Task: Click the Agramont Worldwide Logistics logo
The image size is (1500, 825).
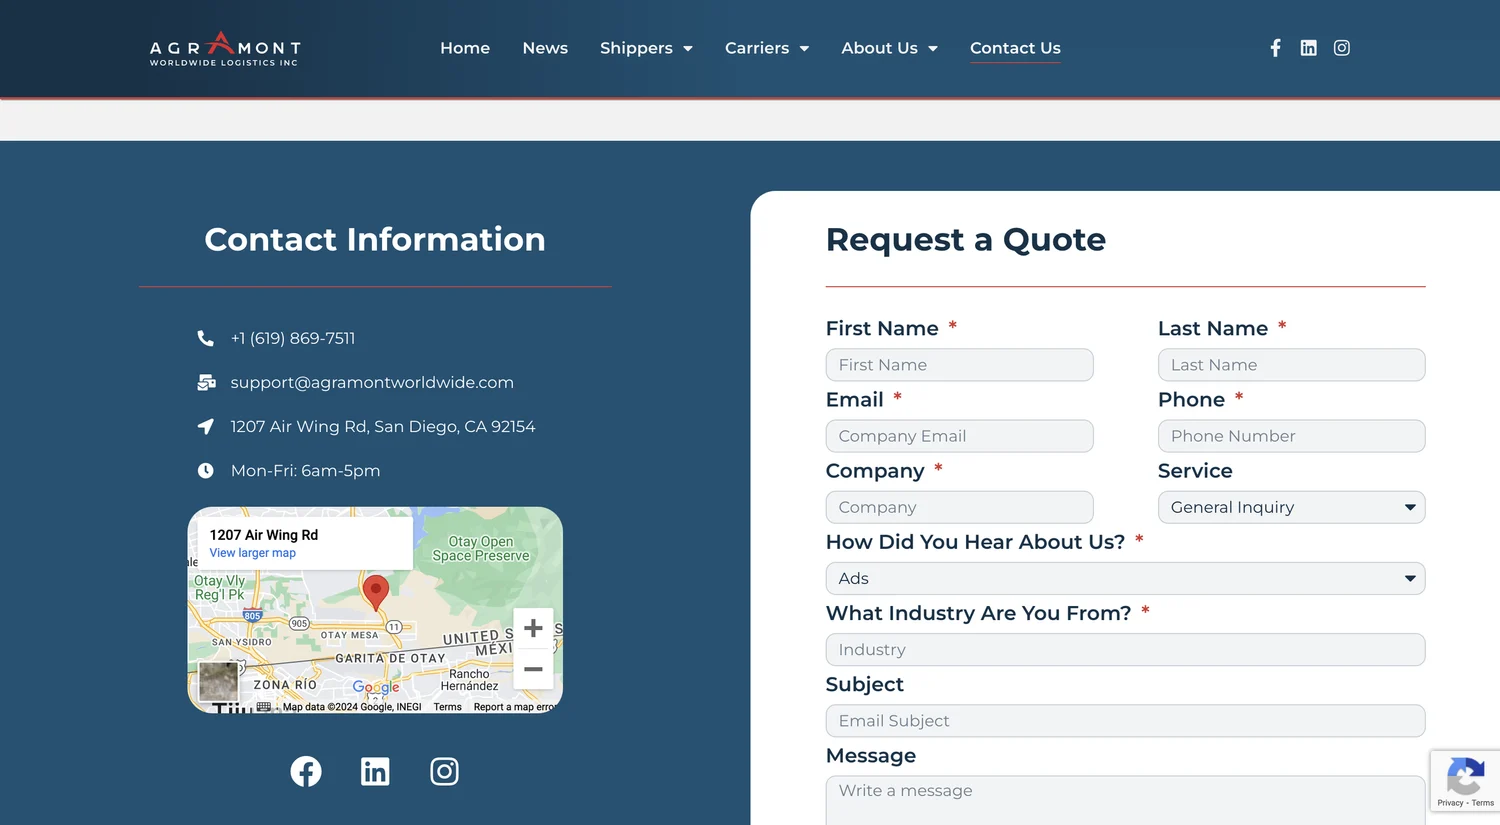Action: [x=225, y=49]
